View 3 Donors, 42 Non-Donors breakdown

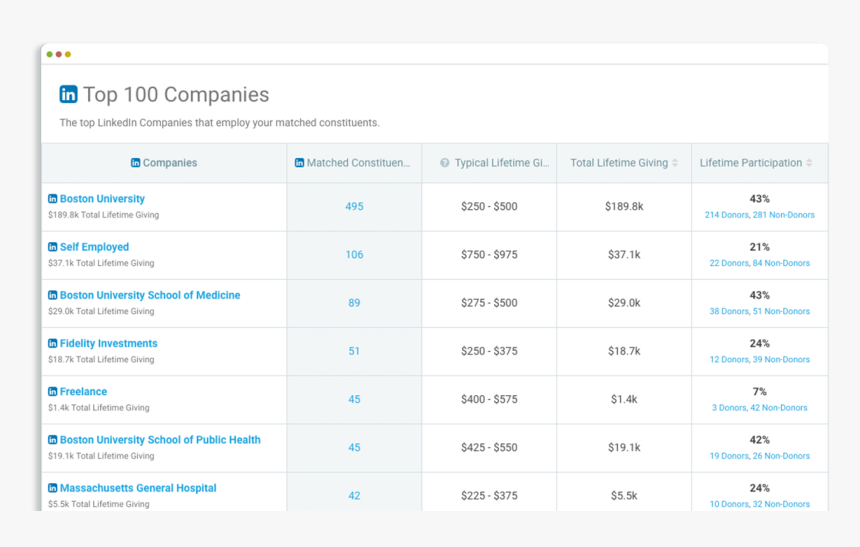(759, 408)
